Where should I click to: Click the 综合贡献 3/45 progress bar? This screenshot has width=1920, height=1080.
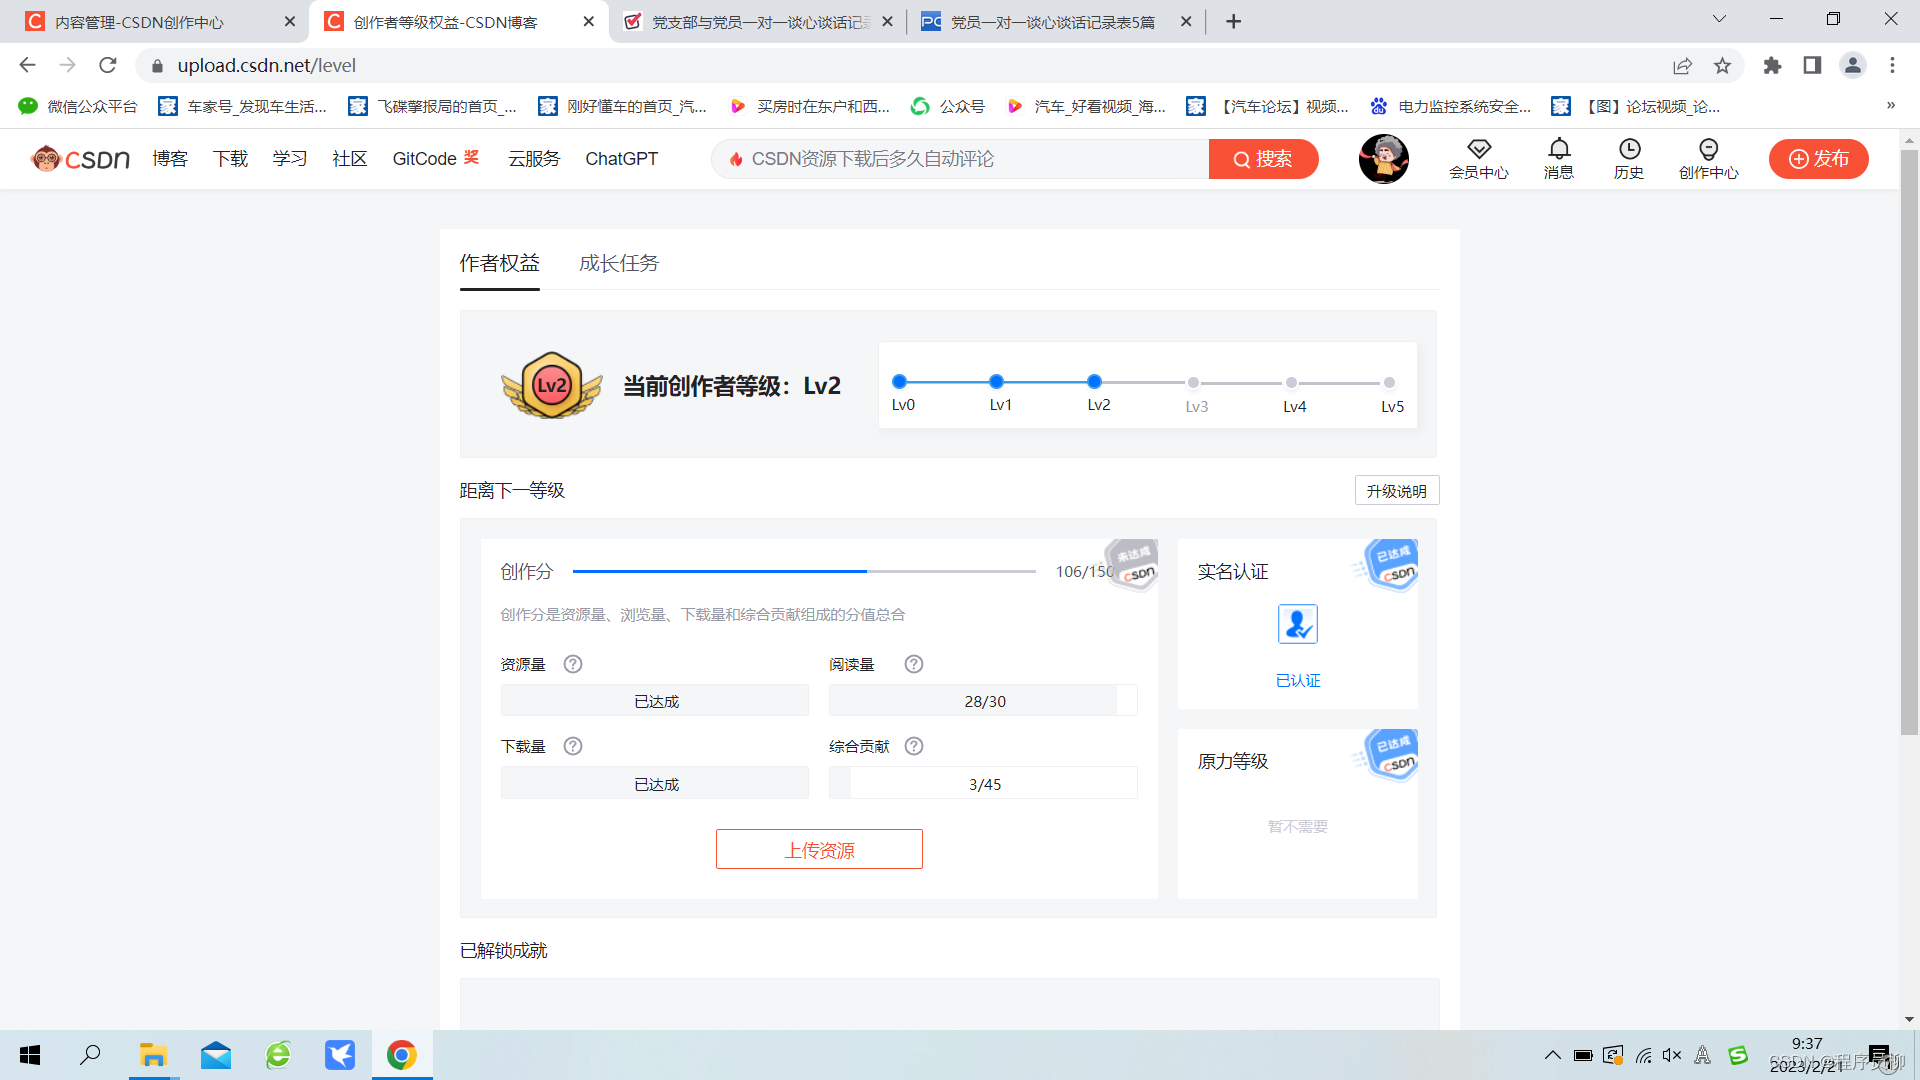tap(983, 783)
